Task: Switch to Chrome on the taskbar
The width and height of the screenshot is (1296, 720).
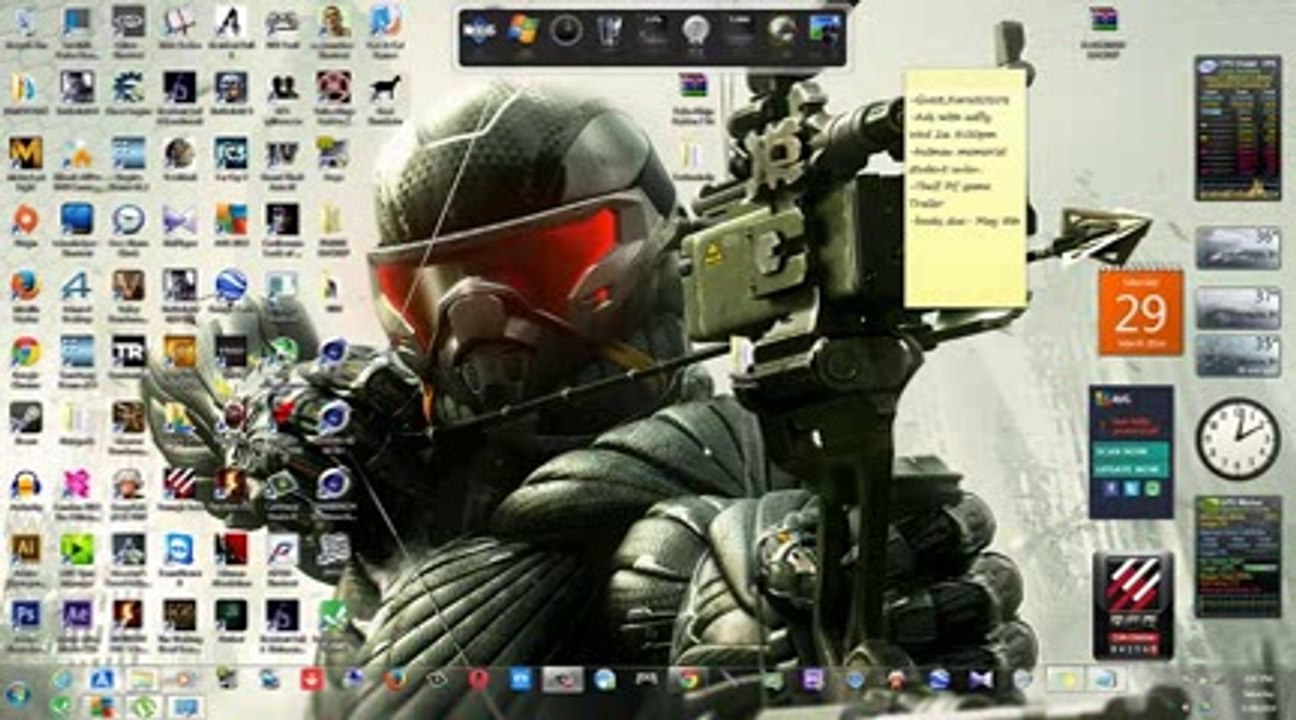Action: click(688, 680)
